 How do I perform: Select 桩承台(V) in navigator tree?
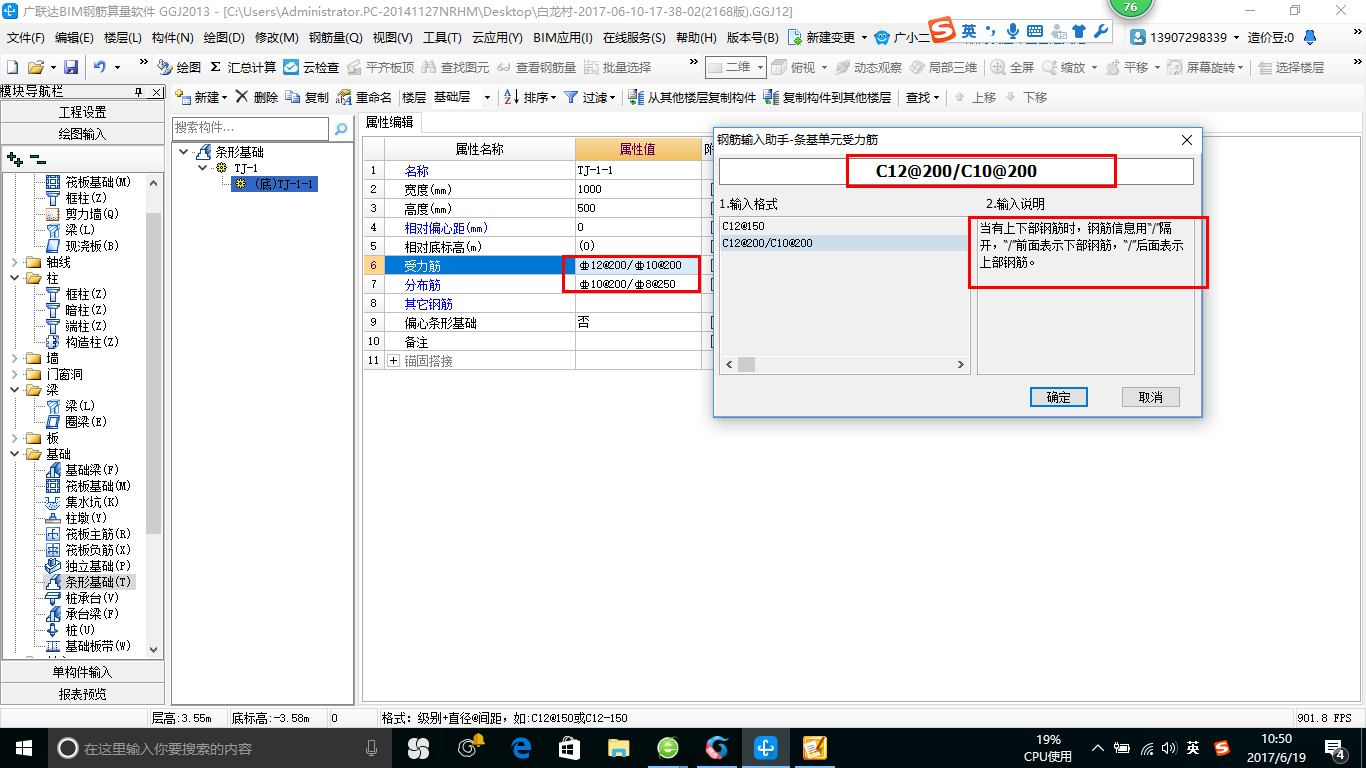click(92, 598)
